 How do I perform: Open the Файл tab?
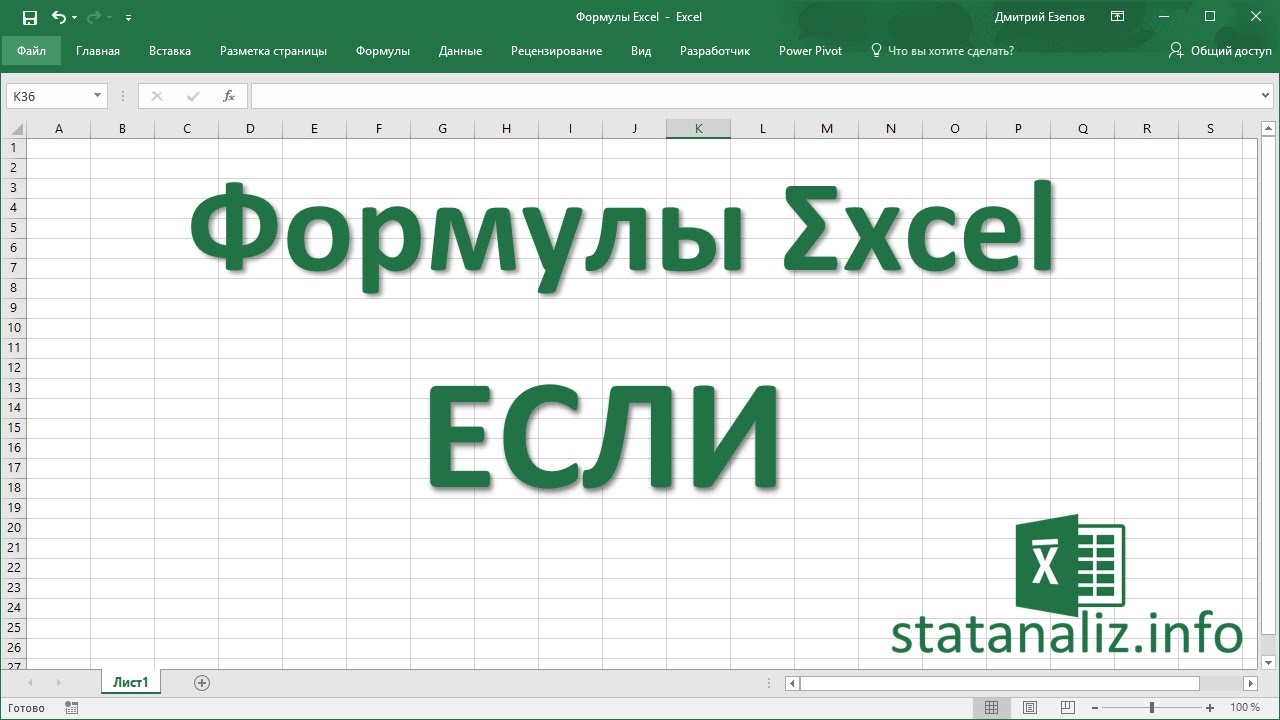click(x=31, y=51)
